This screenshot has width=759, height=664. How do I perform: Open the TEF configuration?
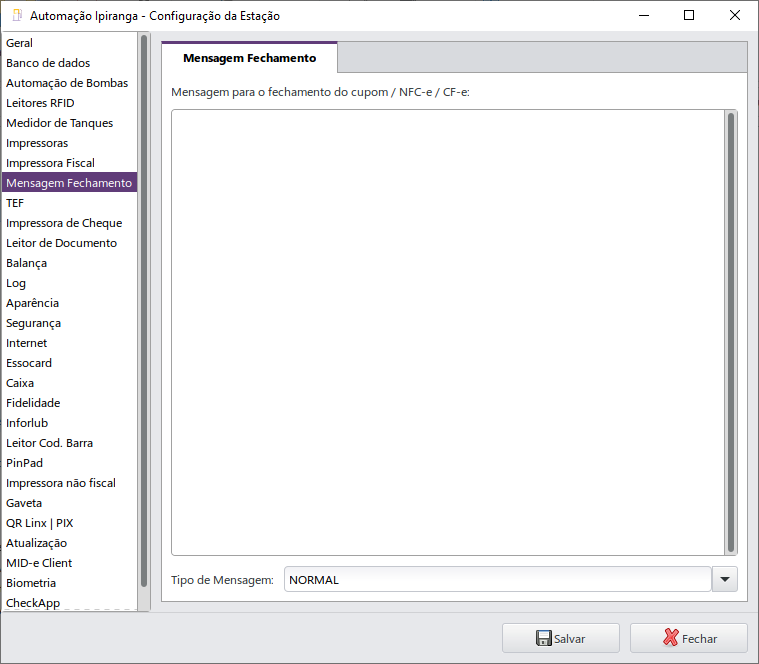click(x=69, y=203)
